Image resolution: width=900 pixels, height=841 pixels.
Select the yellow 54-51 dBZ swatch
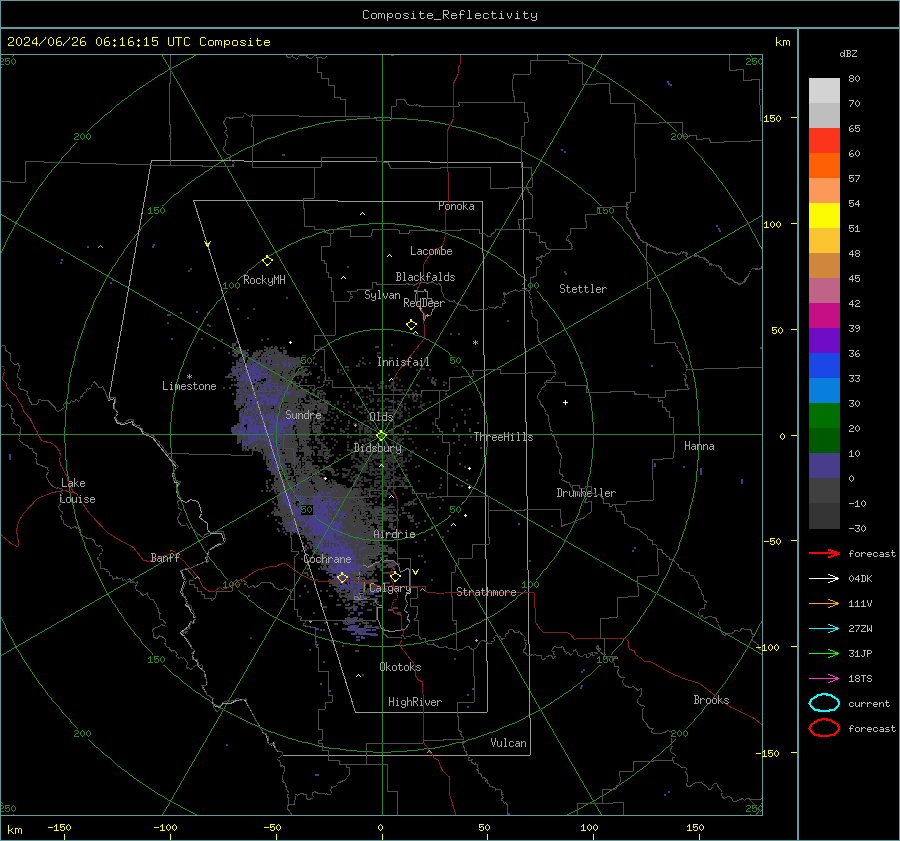824,216
